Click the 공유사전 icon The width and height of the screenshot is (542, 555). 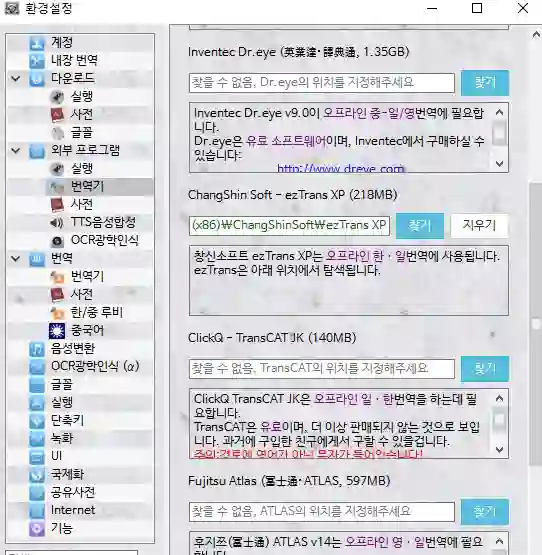pos(37,493)
